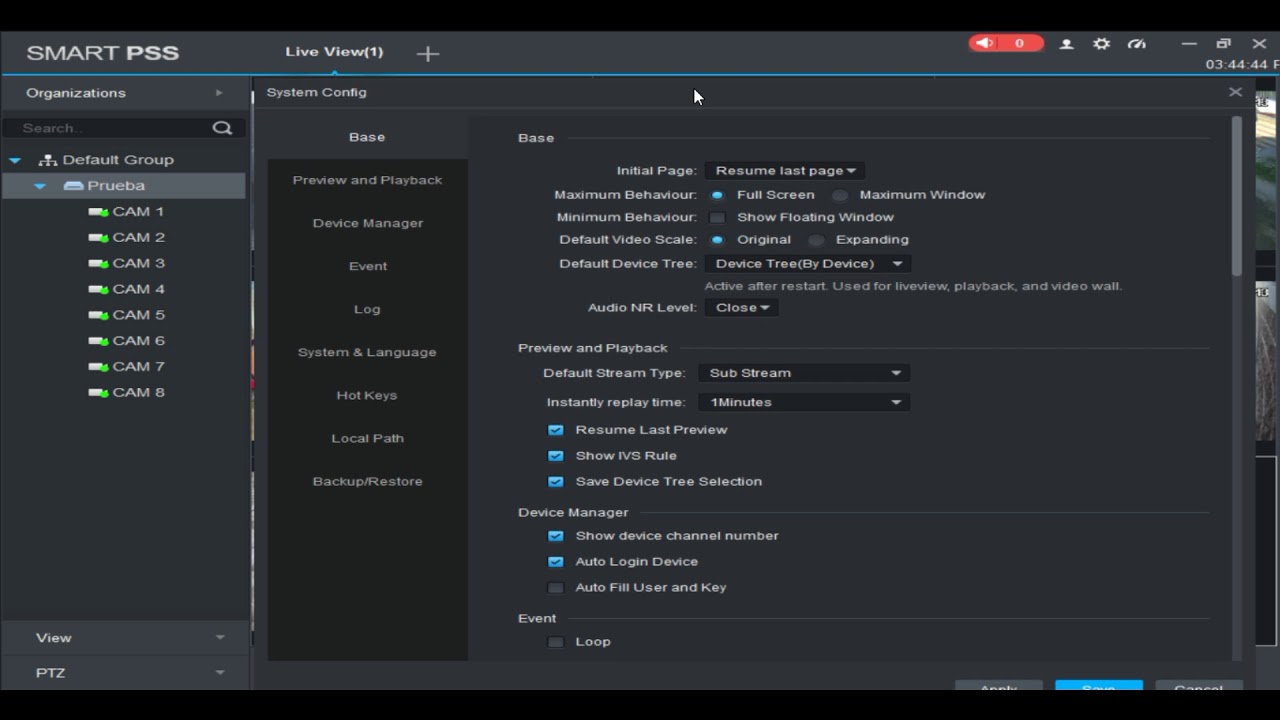Click the CAM 3 camera icon
1280x720 pixels.
[x=98, y=264]
